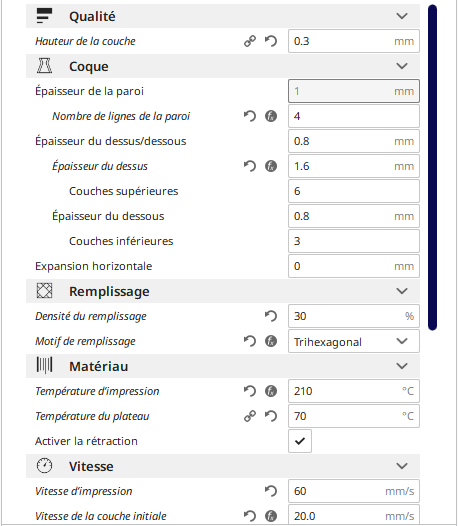Reset Hauteur de la couche value
Screen dimensions: 458x526
tap(271, 41)
